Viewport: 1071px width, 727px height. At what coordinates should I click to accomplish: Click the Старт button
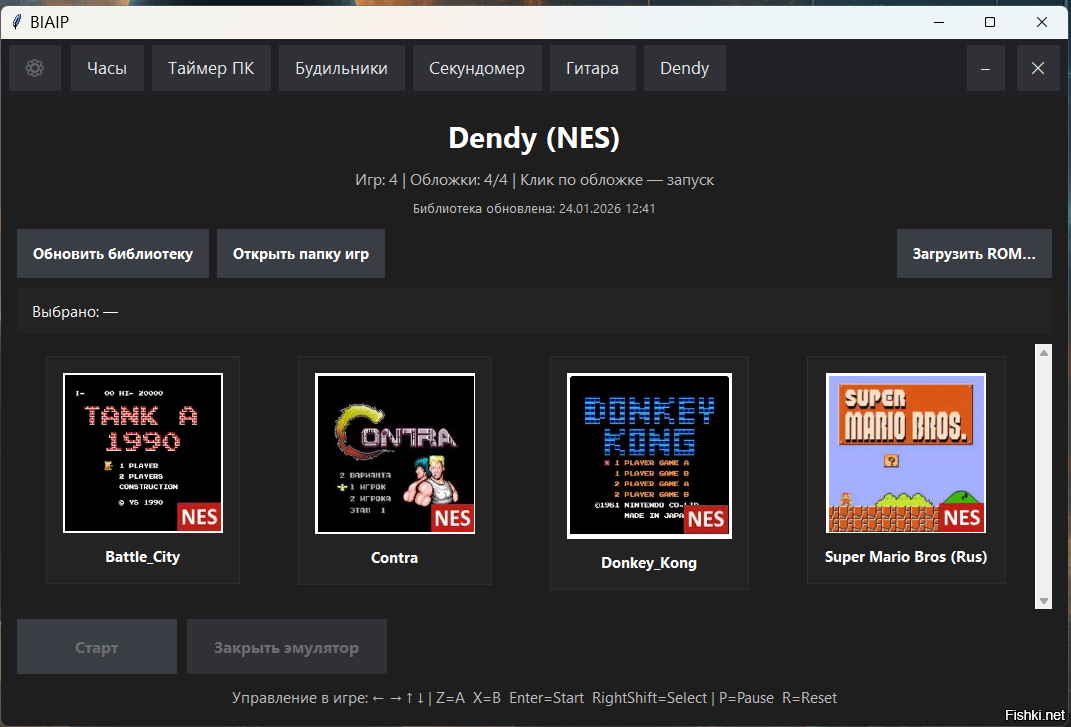click(x=97, y=646)
